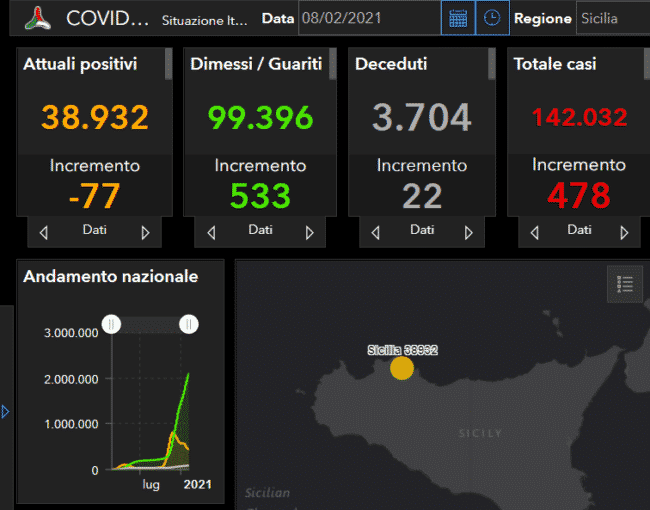Image resolution: width=650 pixels, height=510 pixels.
Task: Click the 99.396 recovered value
Action: point(260,117)
